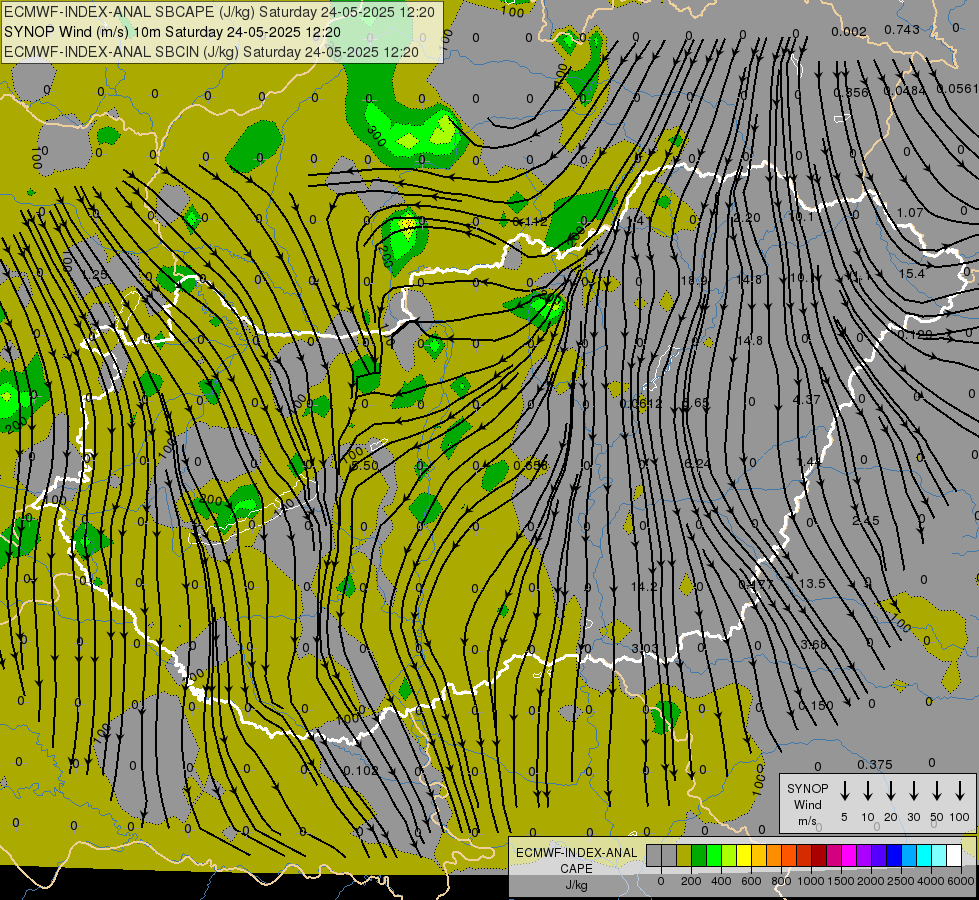
Task: Click the 0.002 value on the map
Action: pyautogui.click(x=849, y=32)
